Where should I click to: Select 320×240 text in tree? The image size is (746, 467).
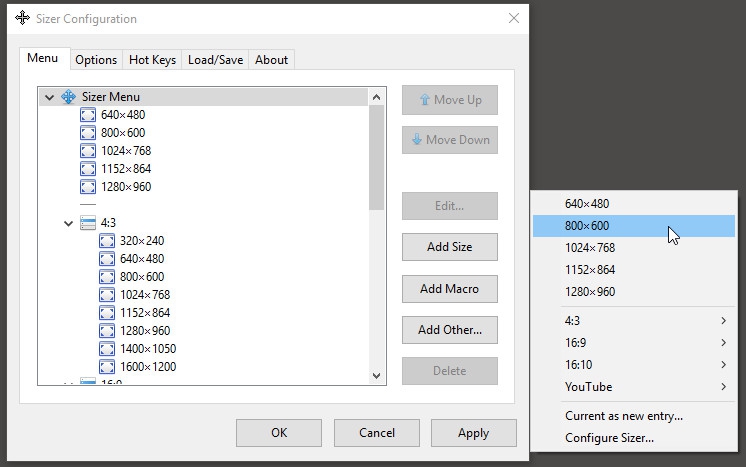click(142, 241)
